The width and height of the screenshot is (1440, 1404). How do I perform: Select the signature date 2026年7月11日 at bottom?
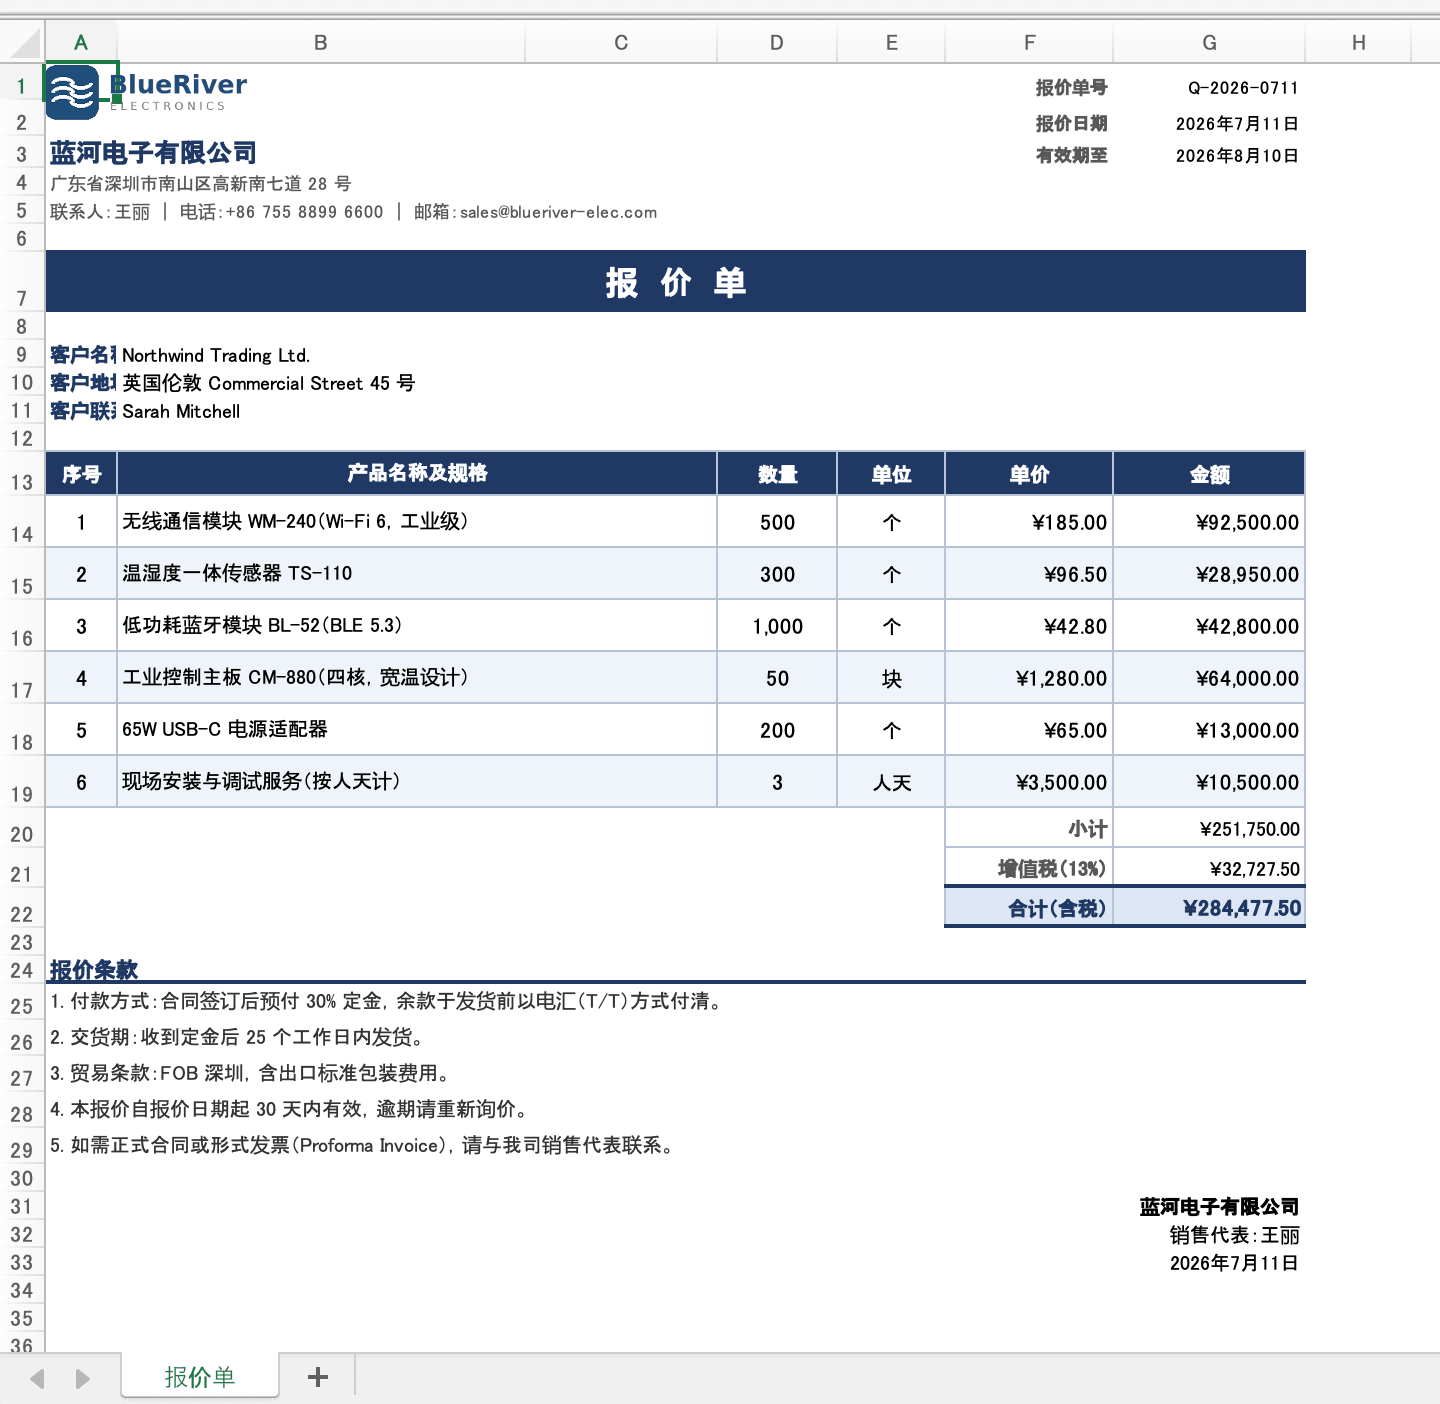click(1235, 1263)
